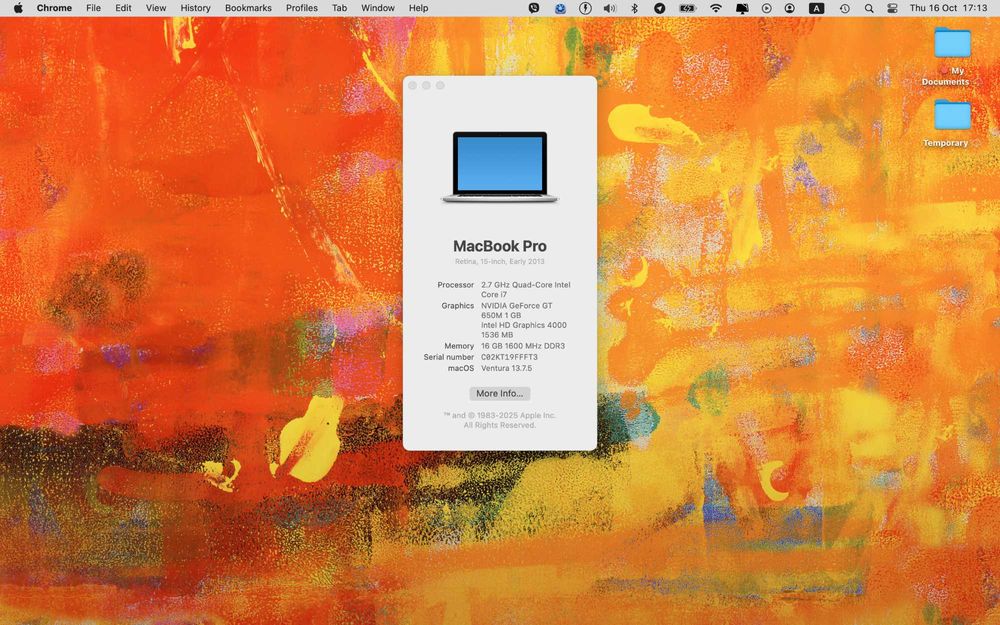Viewport: 1000px width, 625px height.
Task: Open the sound volume menu
Action: point(610,8)
